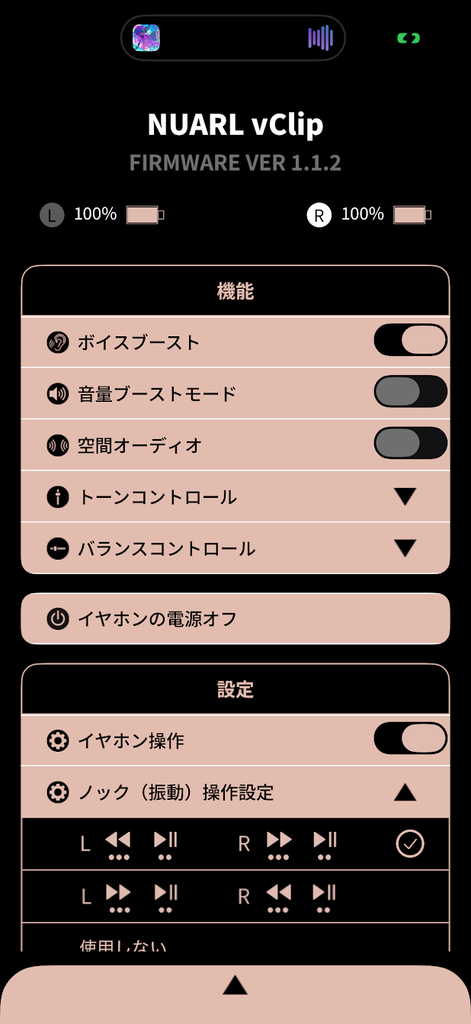Viewport: 471px width, 1024px height.
Task: Click the power icon in イヤホンの電源オフ
Action: [58, 618]
